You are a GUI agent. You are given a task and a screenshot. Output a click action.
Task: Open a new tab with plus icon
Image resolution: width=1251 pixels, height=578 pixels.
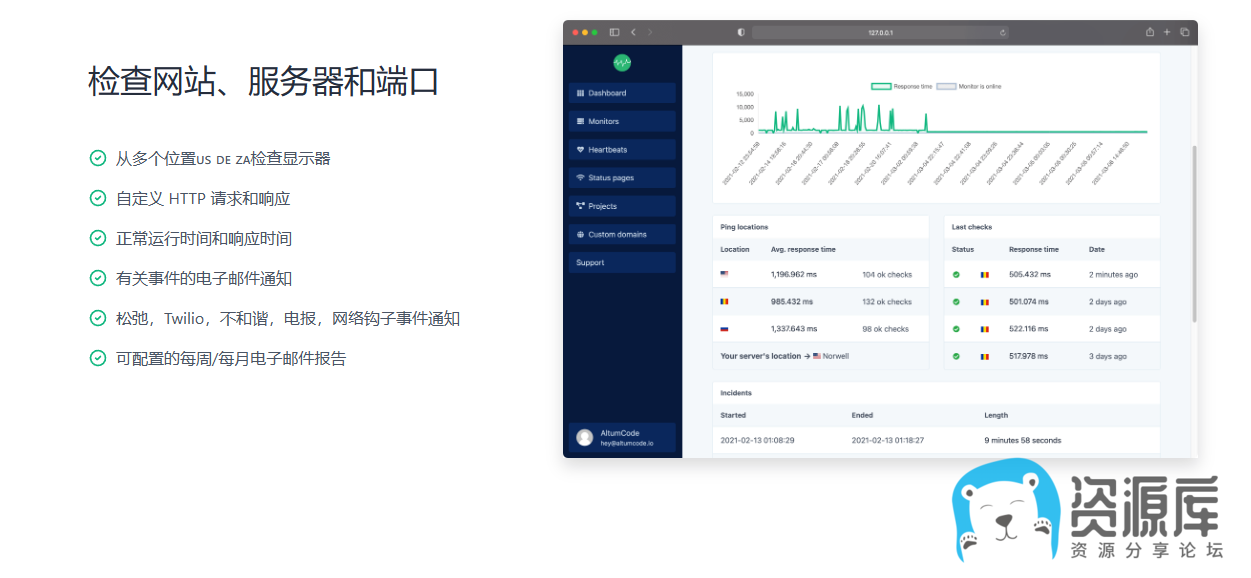pos(1167,32)
